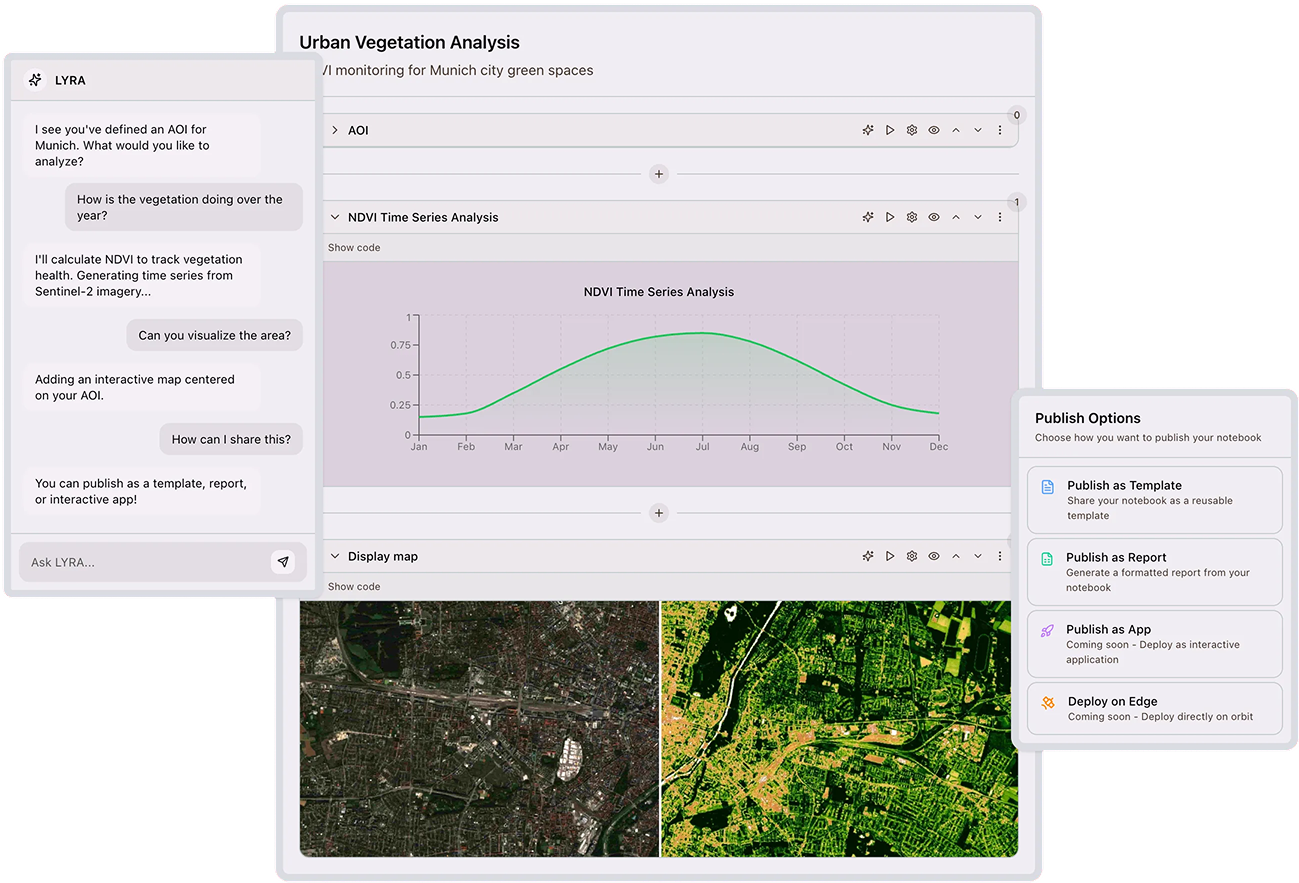Send a message to LYRA

283,561
